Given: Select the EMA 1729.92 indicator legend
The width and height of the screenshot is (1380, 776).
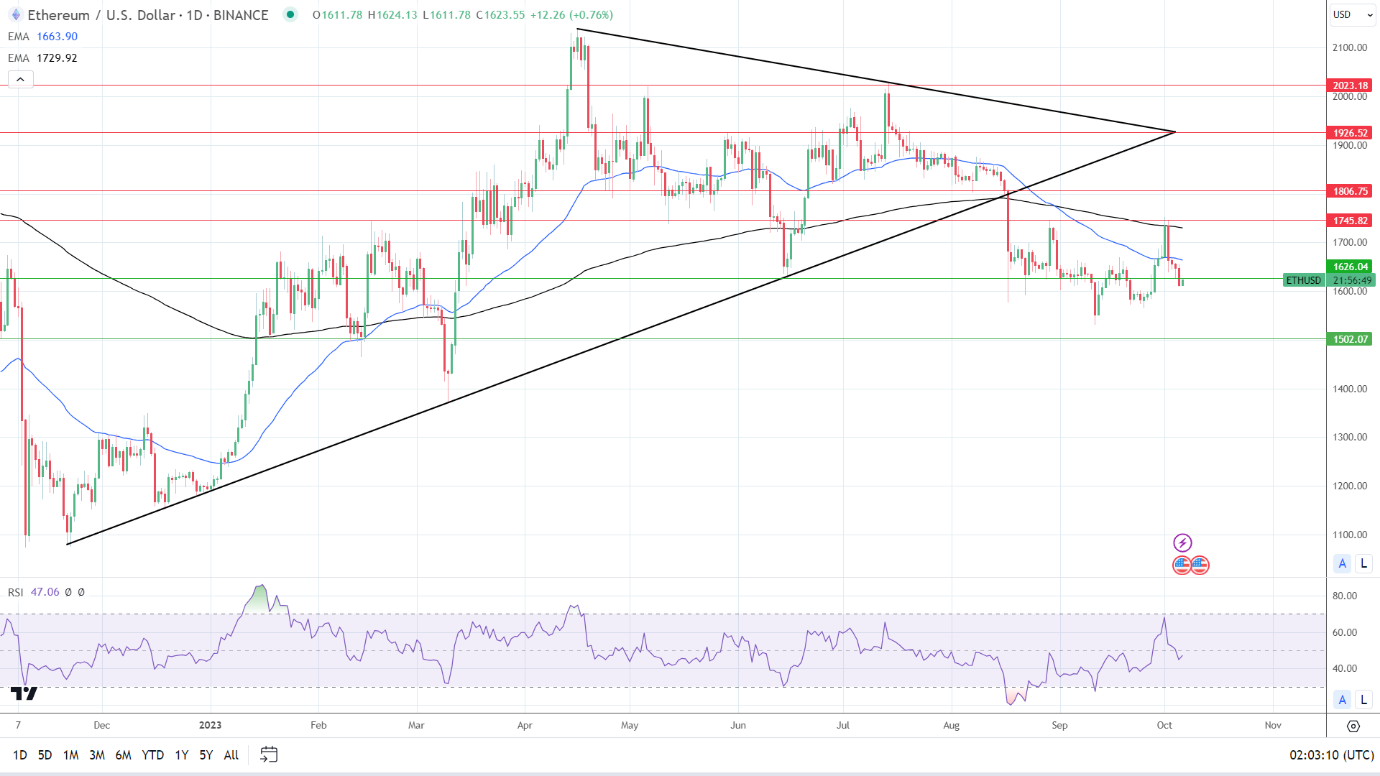Looking at the screenshot, I should click(x=43, y=58).
